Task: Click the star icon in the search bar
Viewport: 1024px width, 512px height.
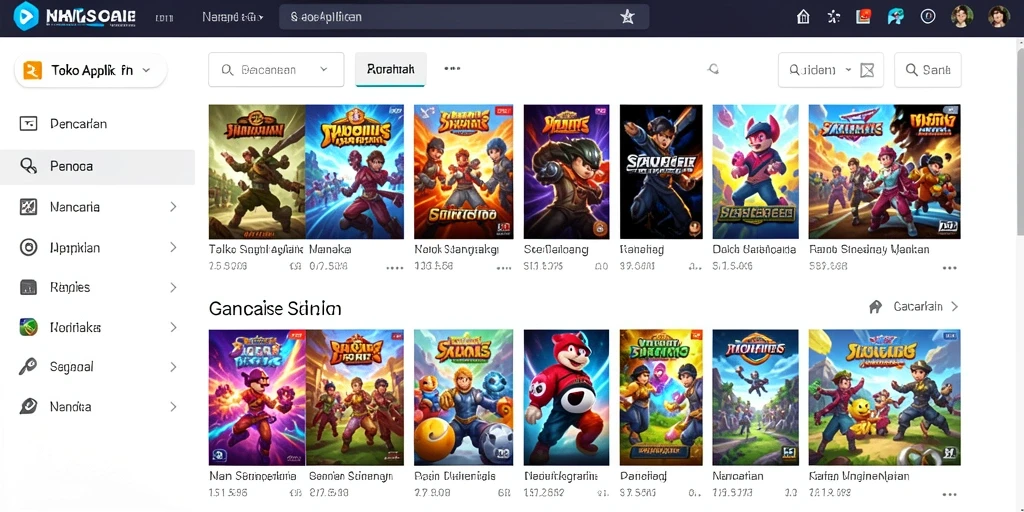Action: tap(627, 18)
